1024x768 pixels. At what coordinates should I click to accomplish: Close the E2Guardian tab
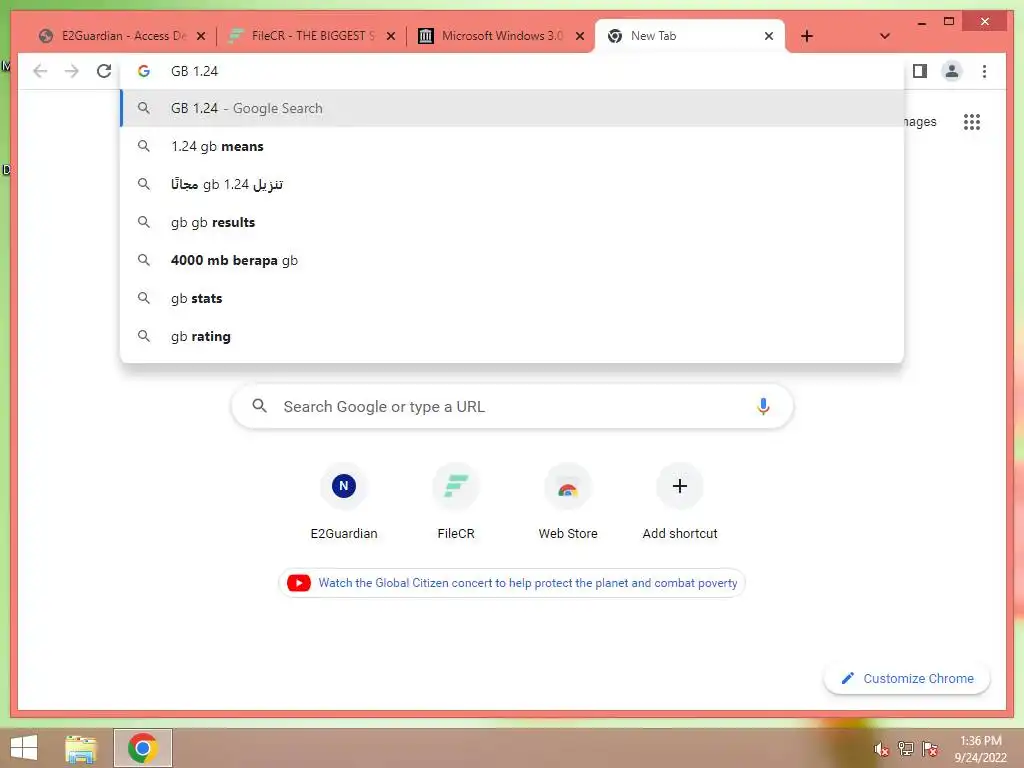pos(200,36)
